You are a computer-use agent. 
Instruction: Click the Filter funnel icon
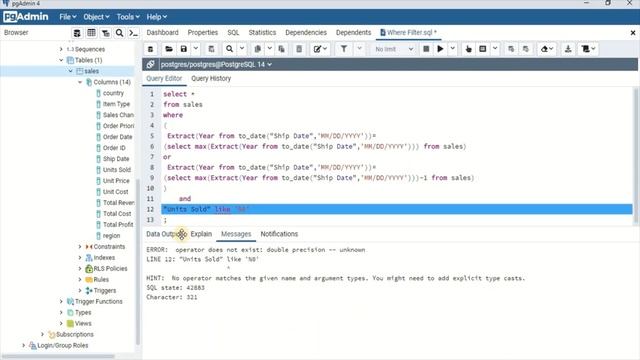[x=344, y=49]
